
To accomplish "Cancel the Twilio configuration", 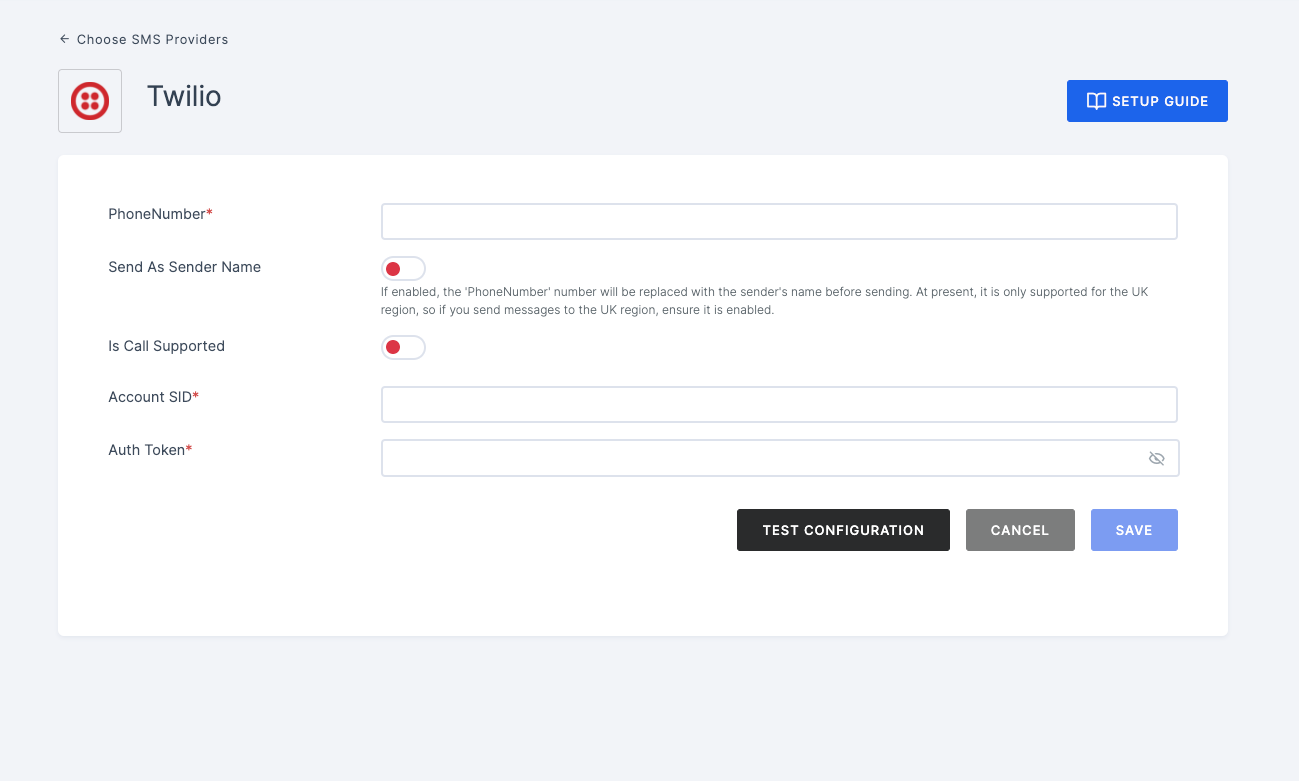I will (x=1020, y=530).
